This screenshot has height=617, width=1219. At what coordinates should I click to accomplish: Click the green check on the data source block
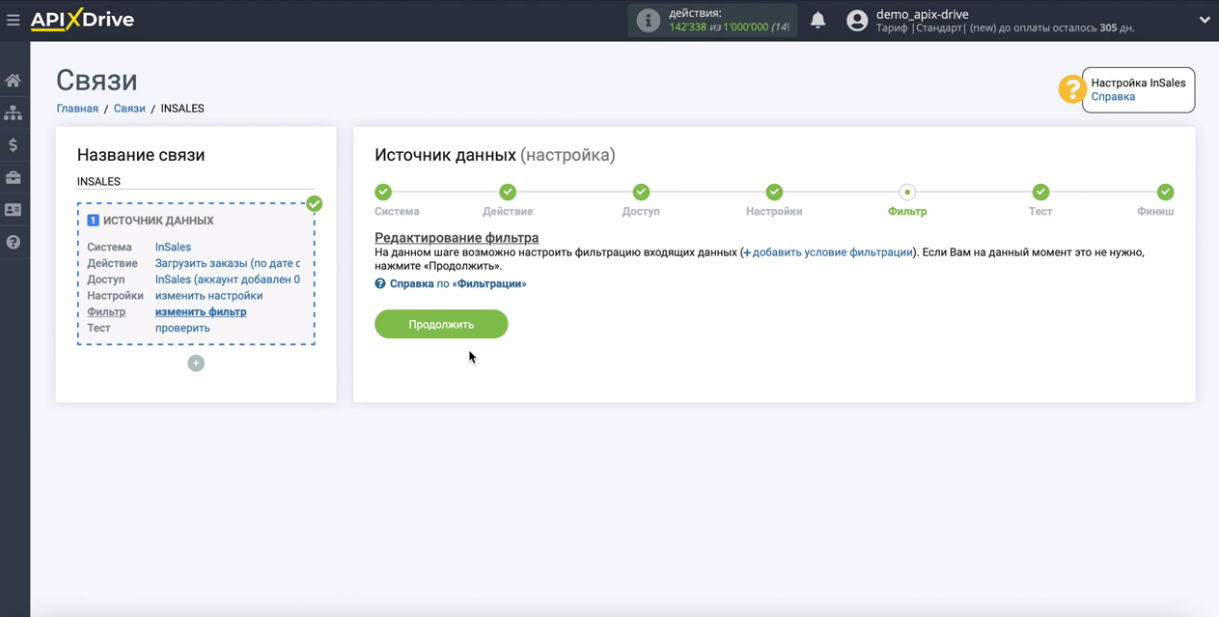pos(314,204)
